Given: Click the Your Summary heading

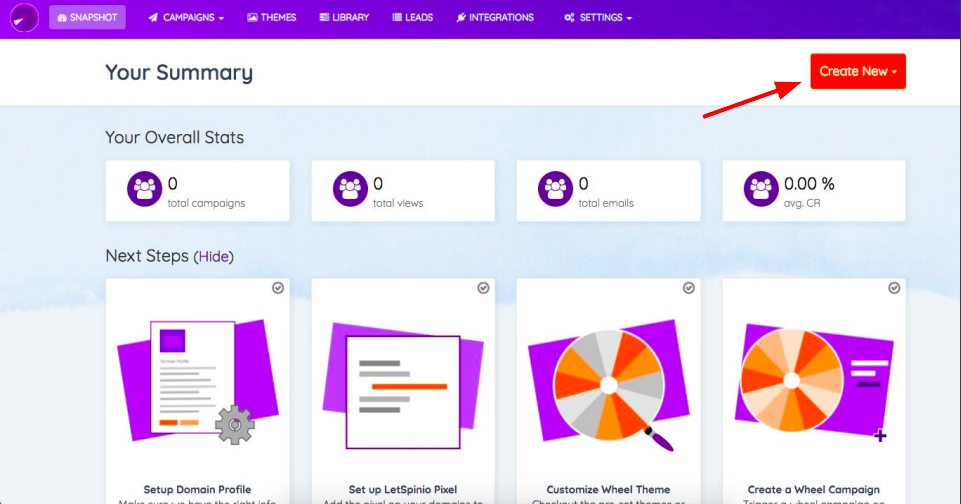Looking at the screenshot, I should pos(179,72).
